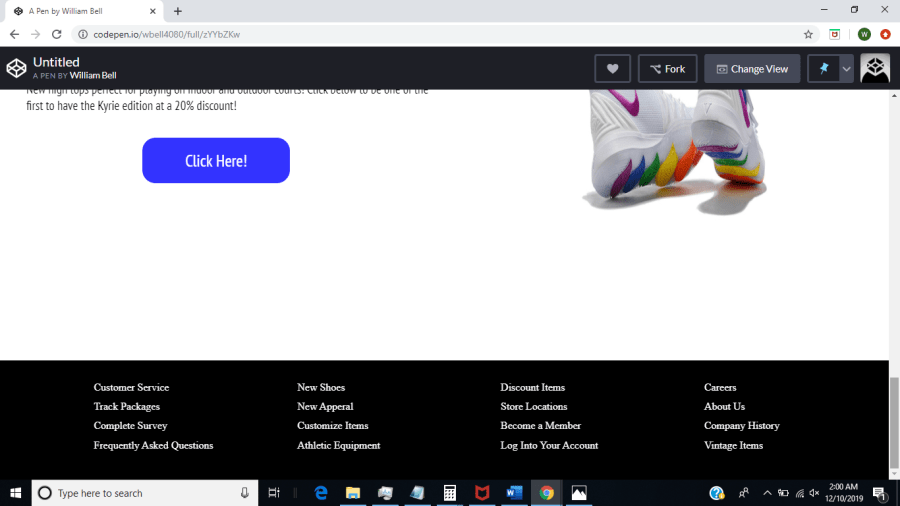The height and width of the screenshot is (506, 900).
Task: Reload the page with the refresh icon
Action: tap(57, 34)
